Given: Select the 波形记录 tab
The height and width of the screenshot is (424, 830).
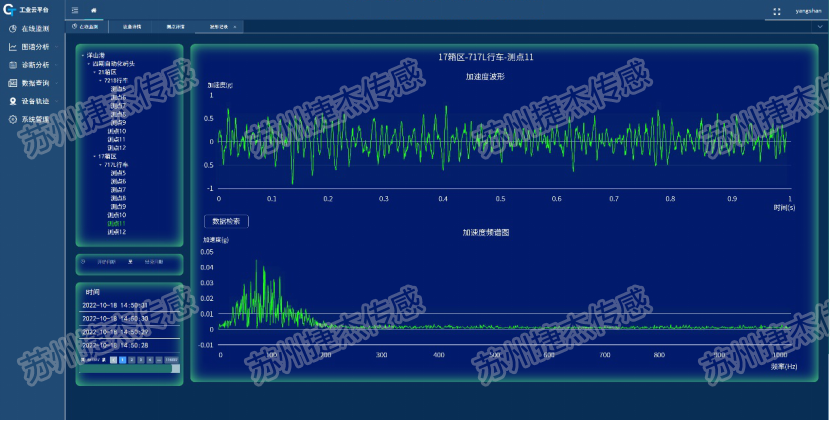Looking at the screenshot, I should [219, 26].
